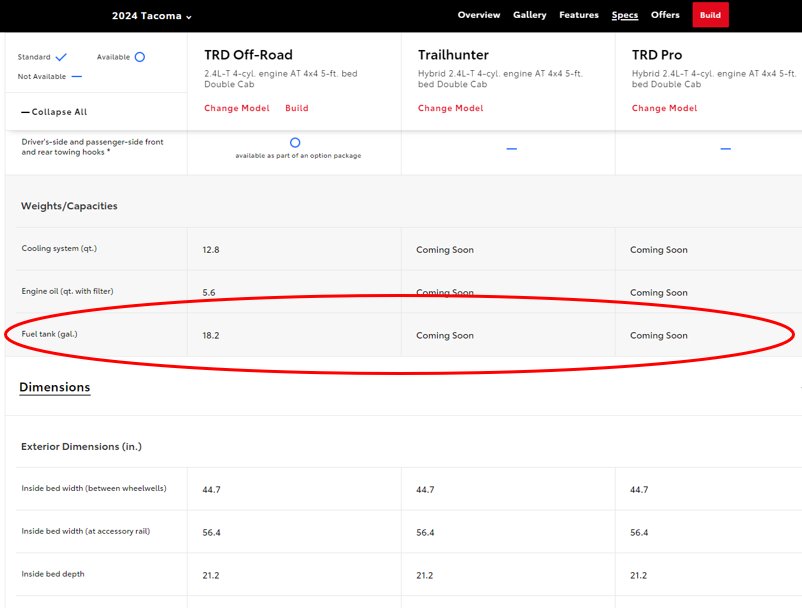Collapse the Dimensions section heading
Image resolution: width=802 pixels, height=608 pixels.
click(55, 387)
